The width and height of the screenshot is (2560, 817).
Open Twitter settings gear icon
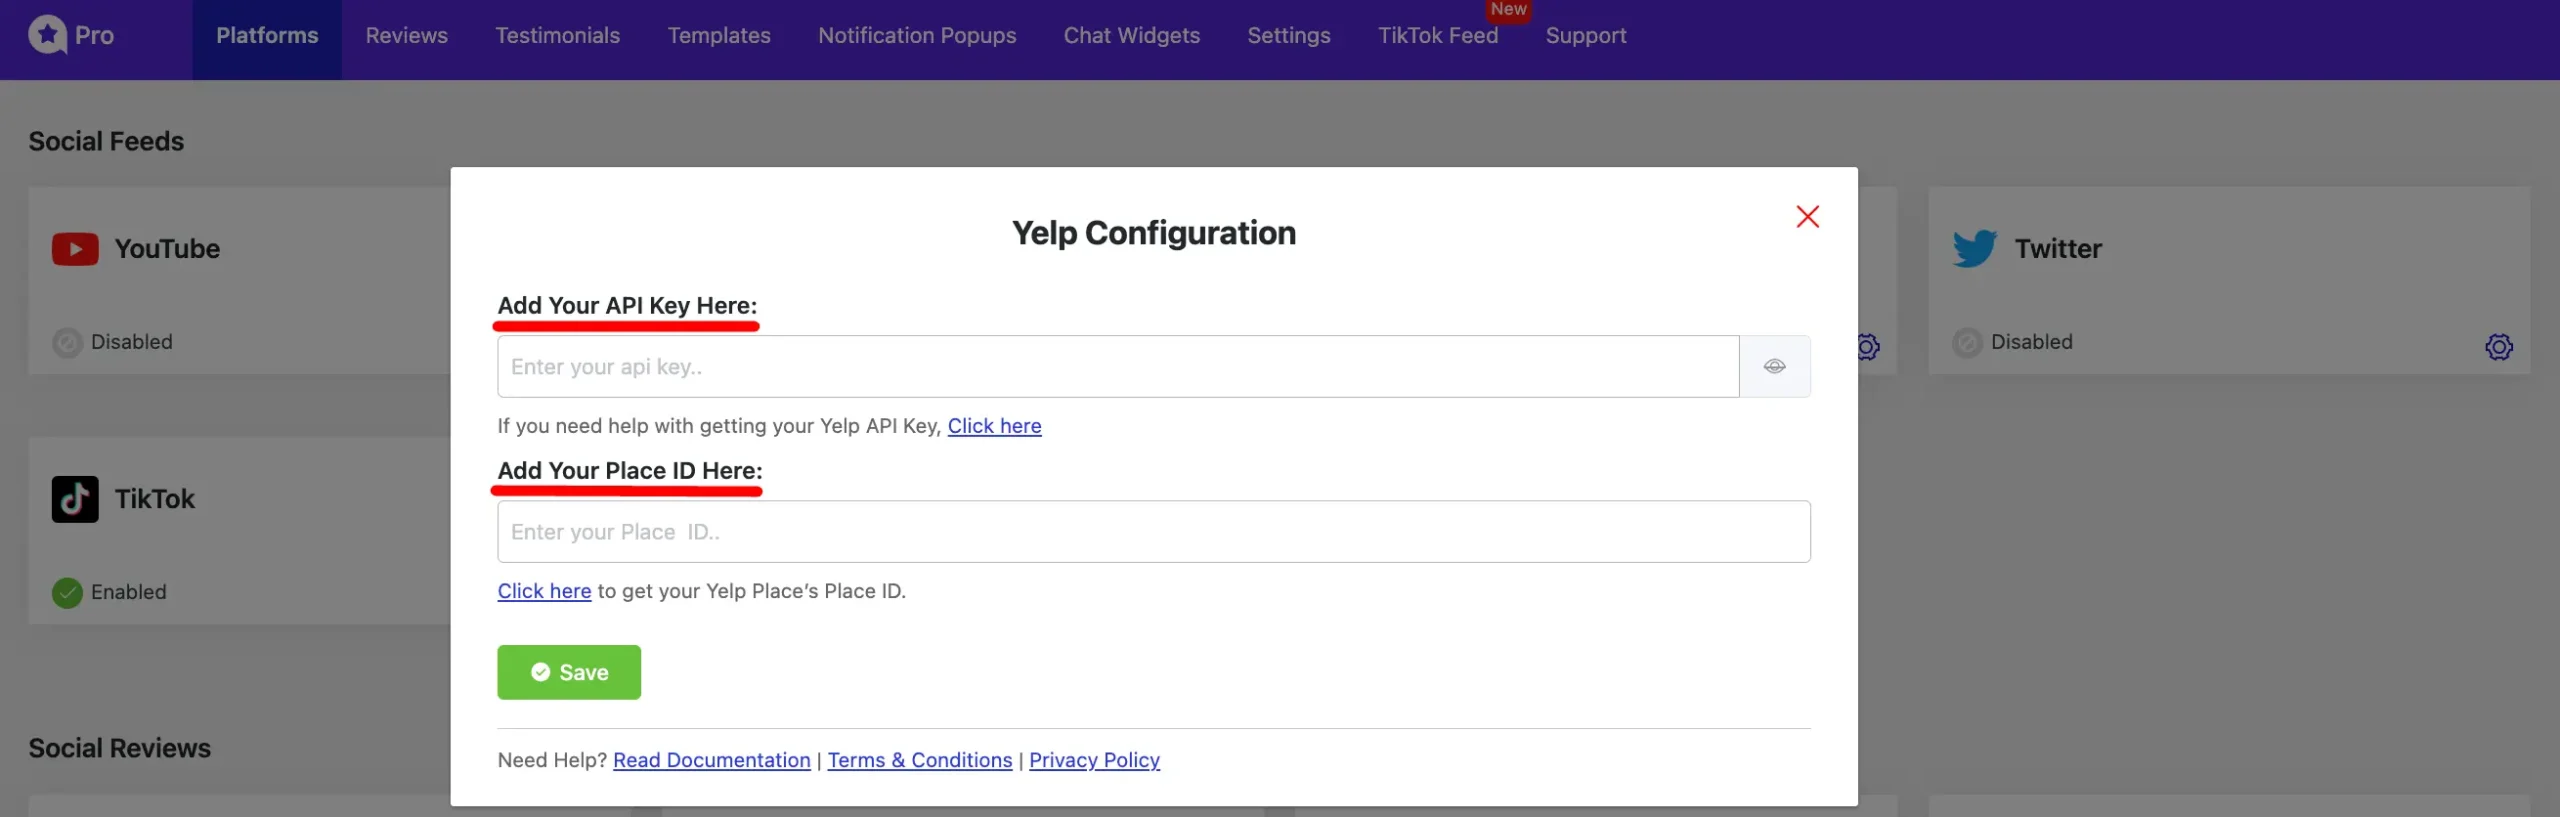pyautogui.click(x=2499, y=347)
